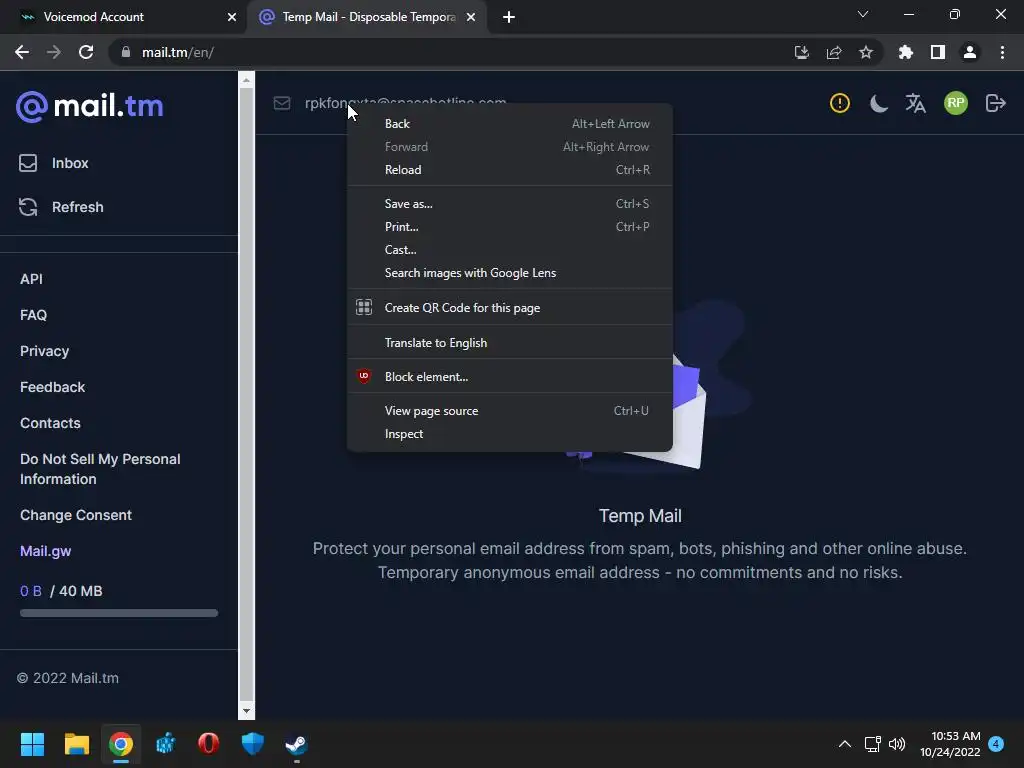
Task: Click browser forward arrow button
Action: pyautogui.click(x=54, y=52)
